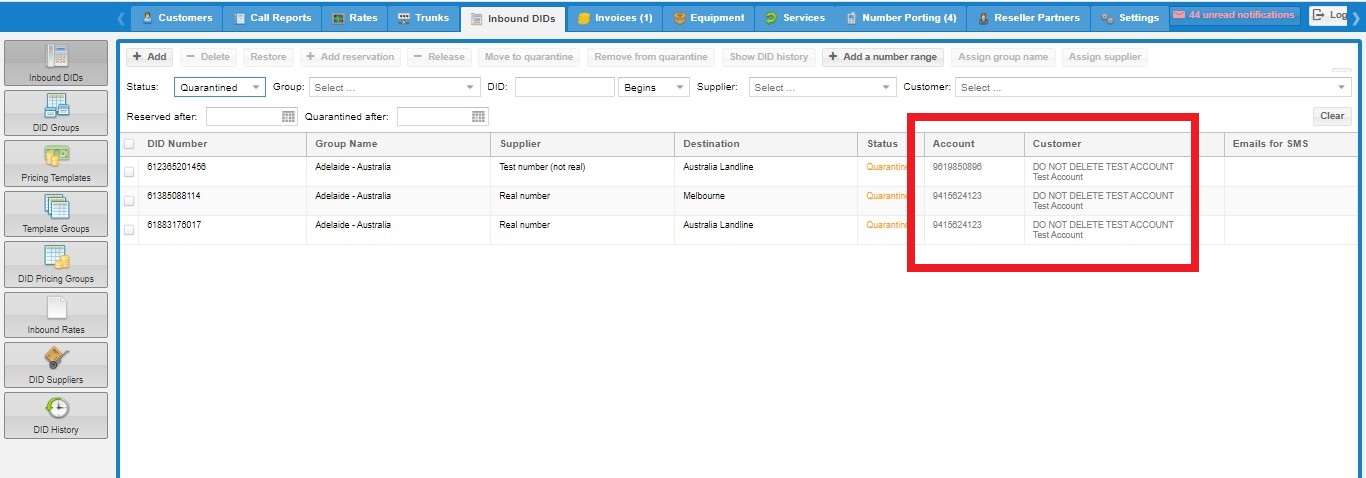Open the Supplier filter dropdown
Viewport: 1366px width, 478px height.
tap(886, 88)
